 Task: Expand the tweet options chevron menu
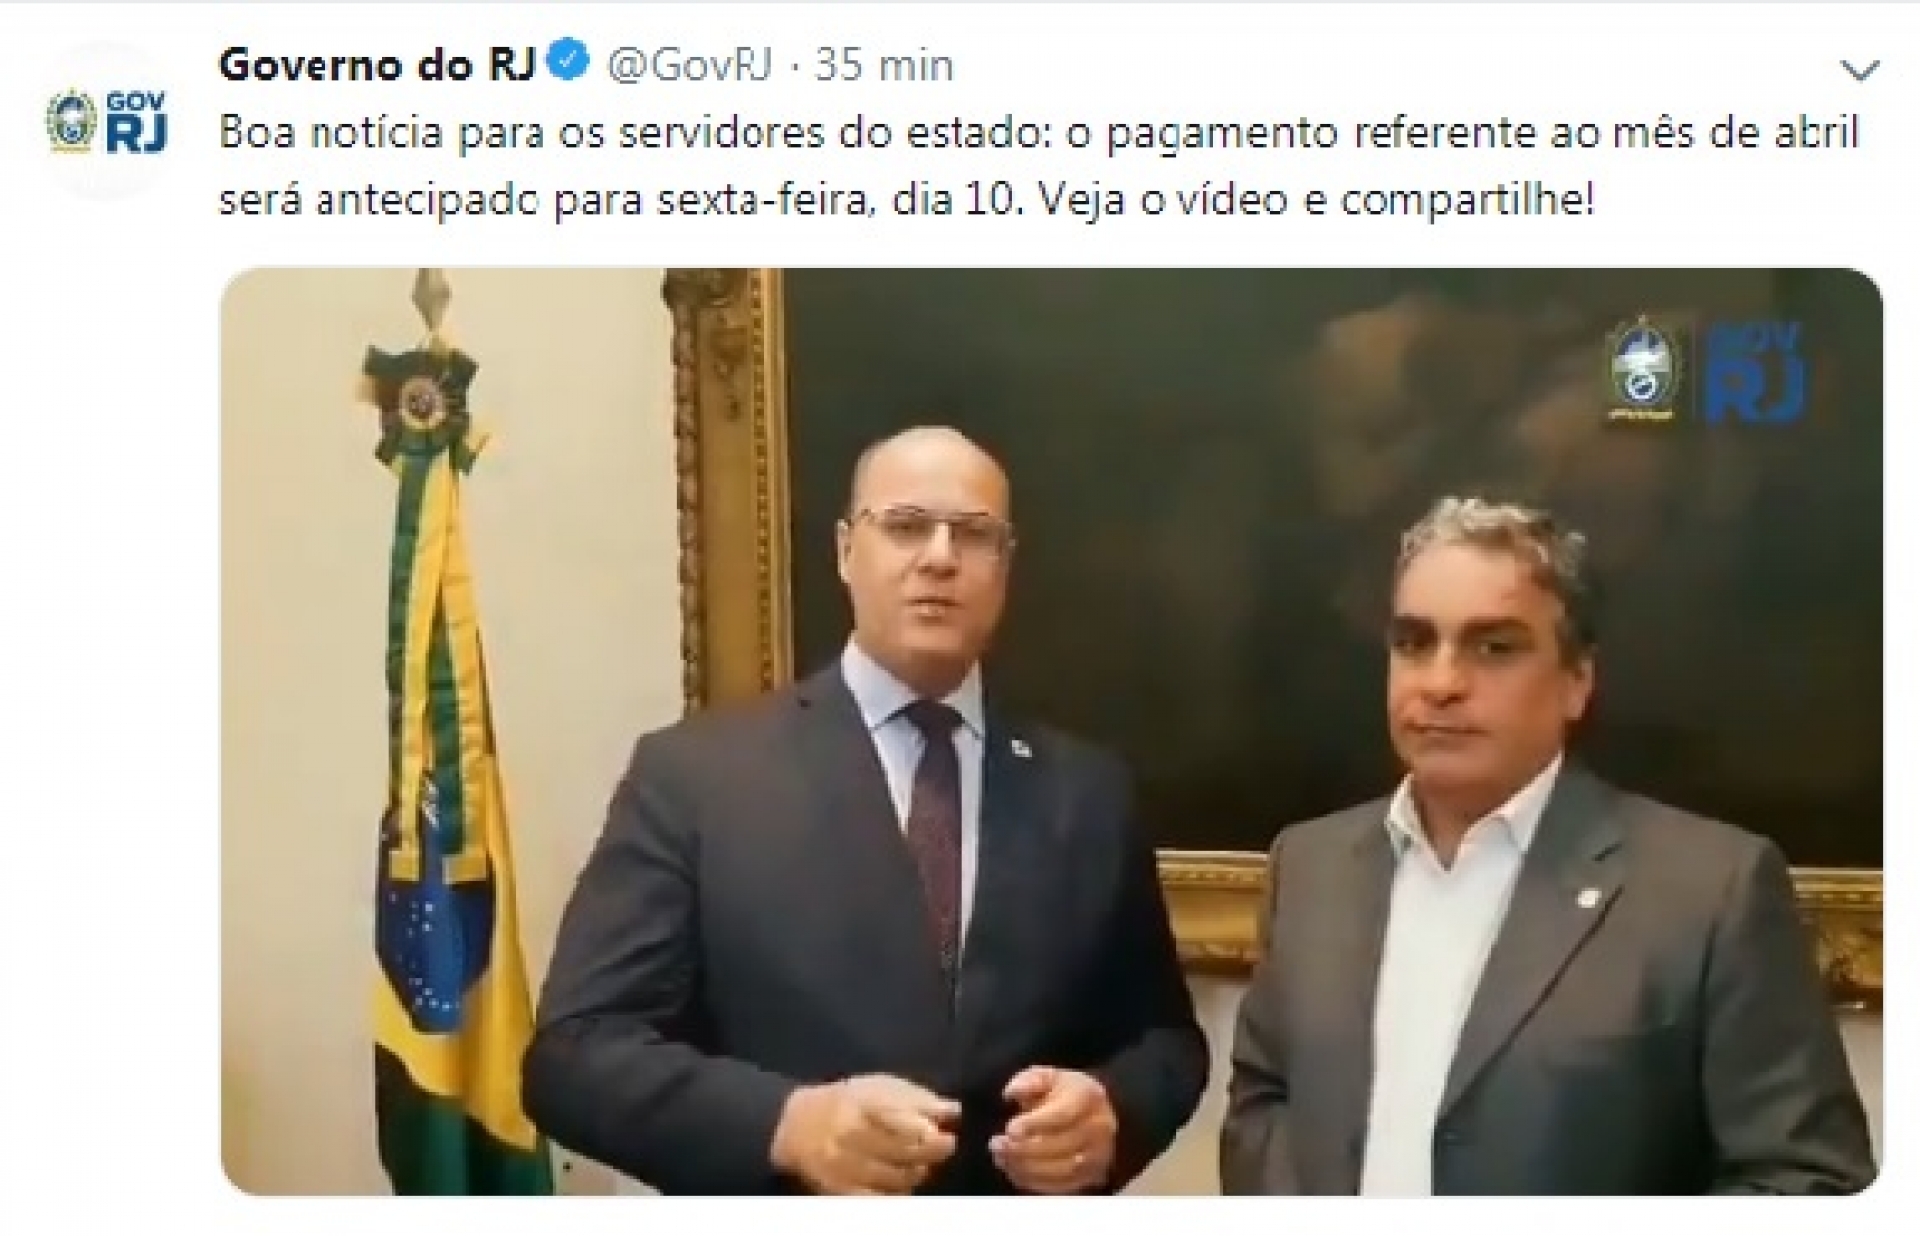coord(1859,71)
